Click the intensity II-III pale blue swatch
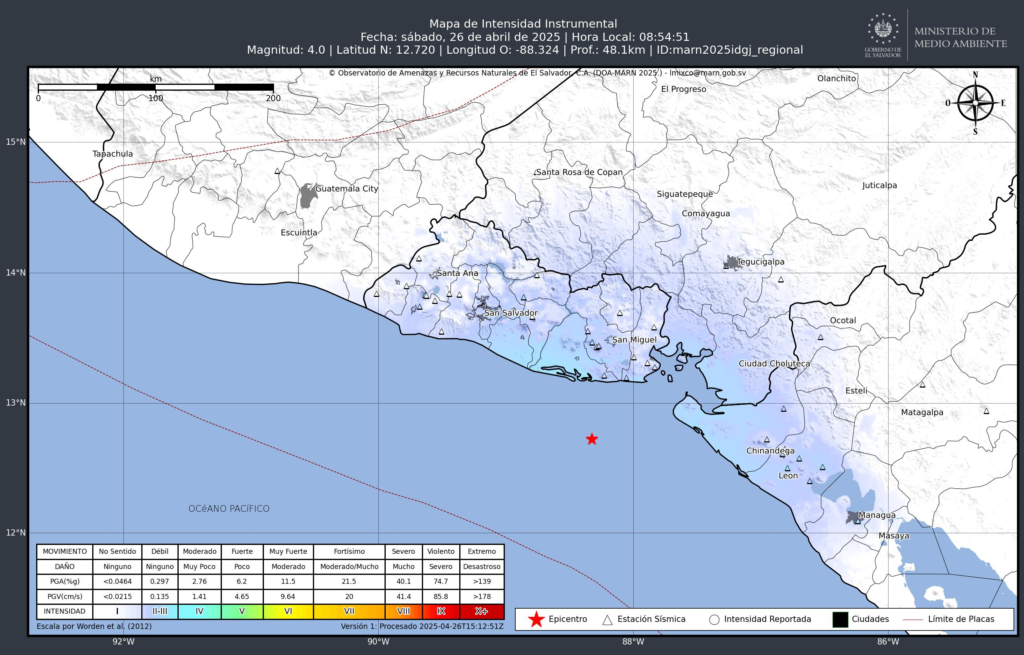Viewport: 1024px width, 655px height. (159, 612)
